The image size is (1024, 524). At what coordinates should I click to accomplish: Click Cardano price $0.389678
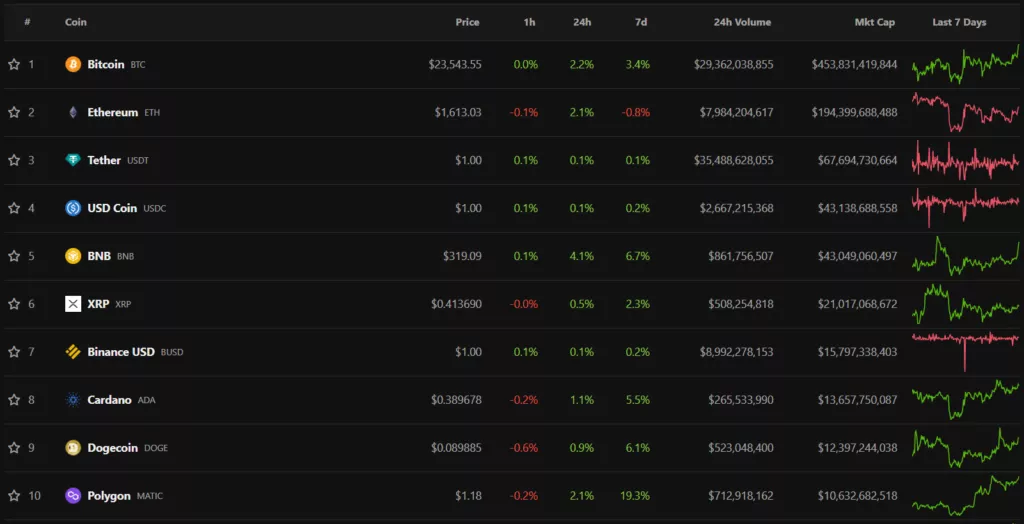coord(456,400)
